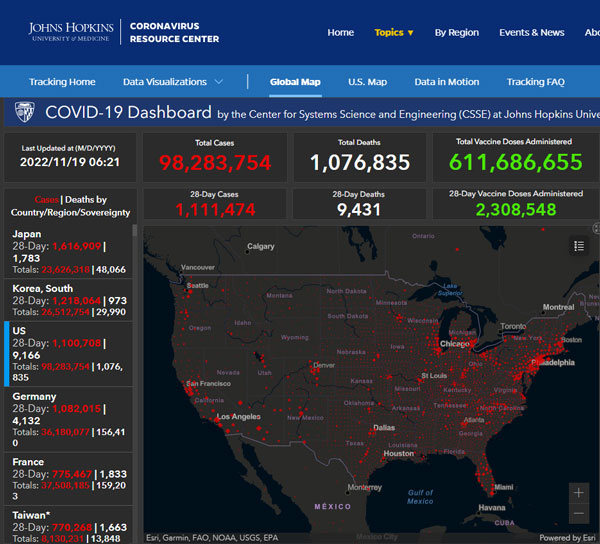Click the Seattle label on the map
600x544 pixels.
point(197,285)
